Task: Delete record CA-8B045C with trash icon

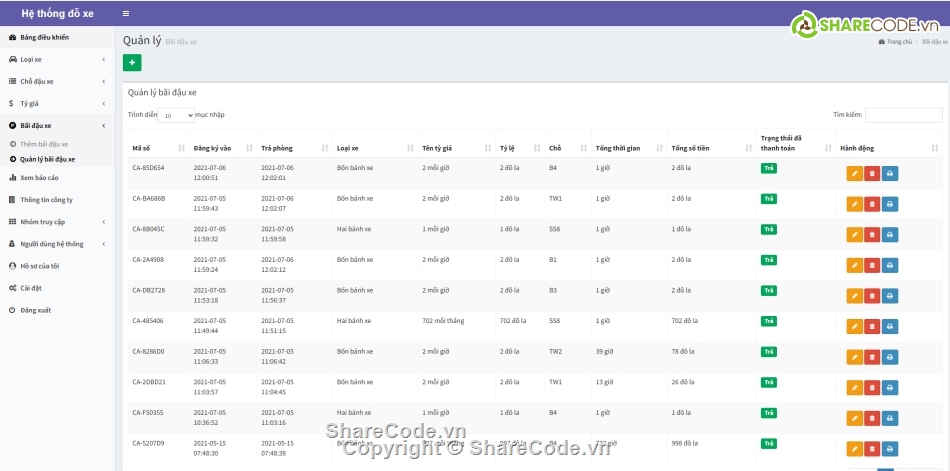Action: [x=872, y=235]
